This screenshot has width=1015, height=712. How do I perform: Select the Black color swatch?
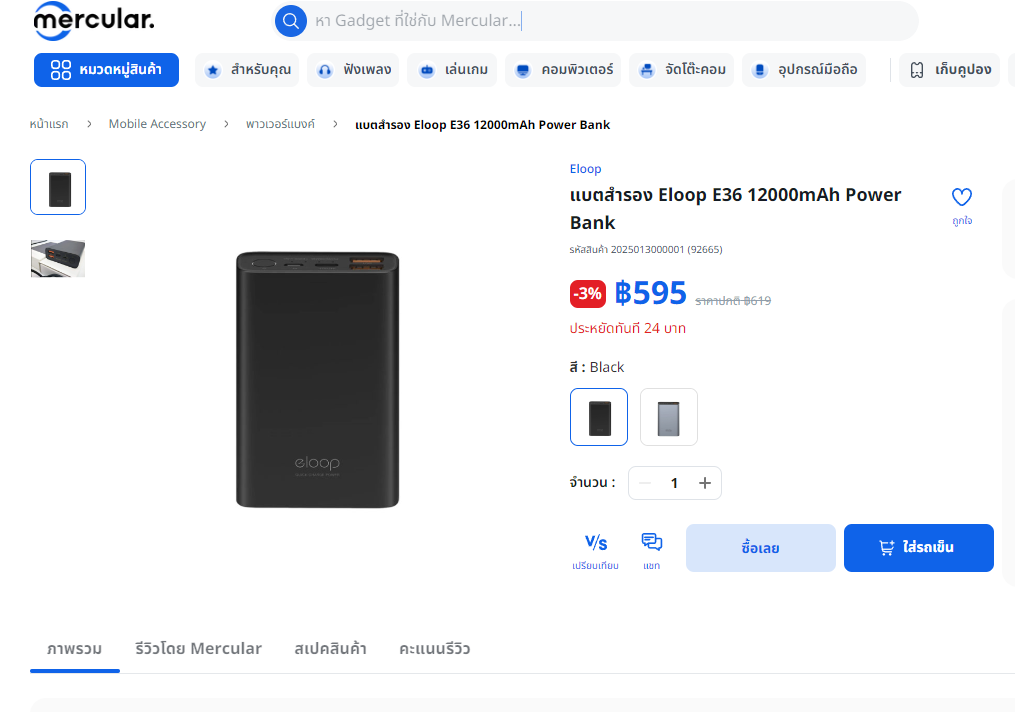pyautogui.click(x=599, y=417)
